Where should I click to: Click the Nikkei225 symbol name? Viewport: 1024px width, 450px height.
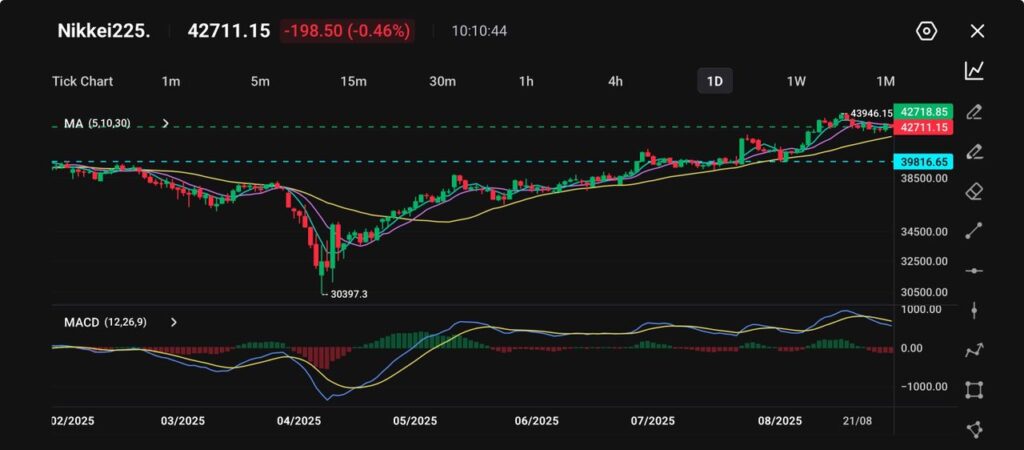point(104,31)
